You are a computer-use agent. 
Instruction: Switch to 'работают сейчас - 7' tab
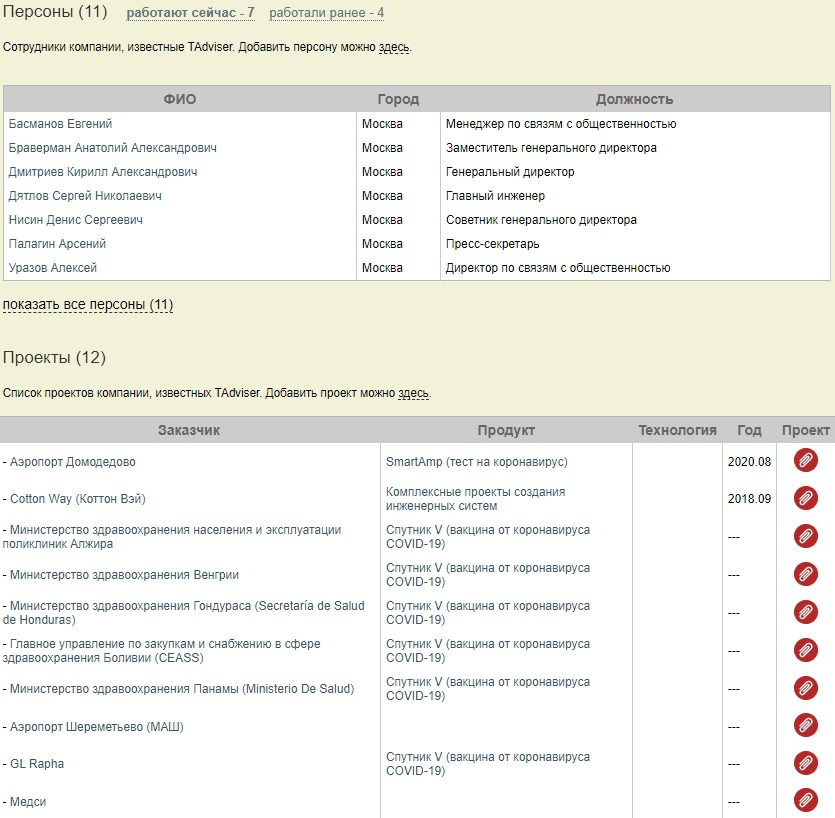pos(190,13)
